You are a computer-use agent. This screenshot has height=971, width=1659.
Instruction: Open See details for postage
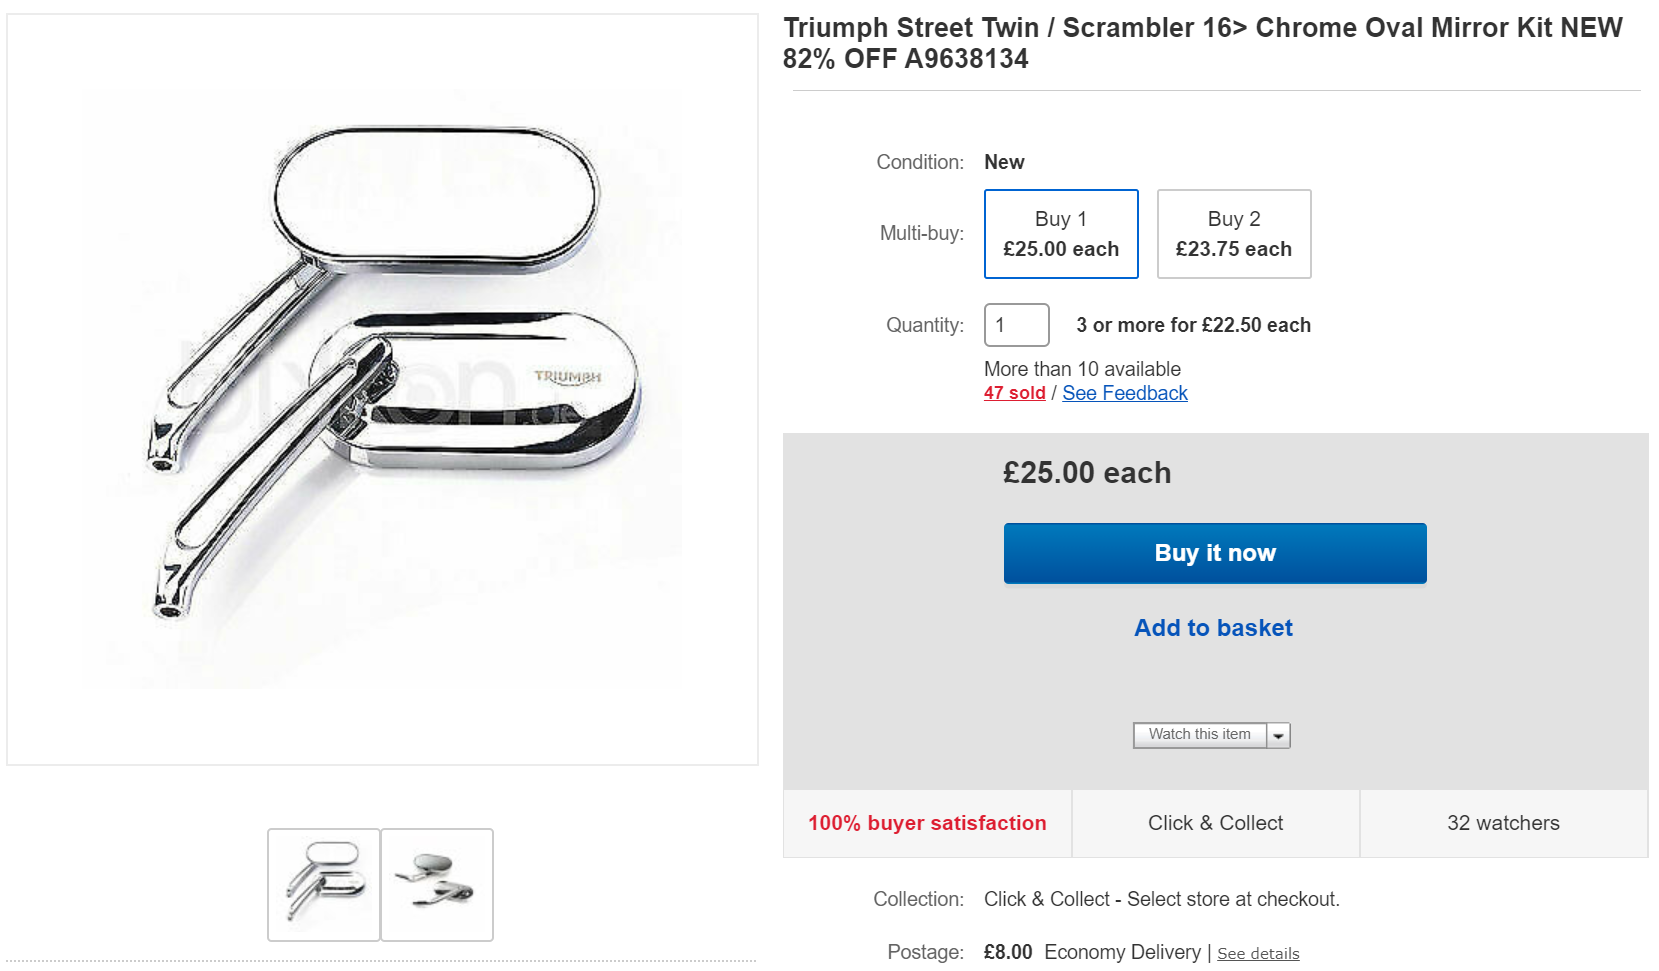tap(1258, 953)
